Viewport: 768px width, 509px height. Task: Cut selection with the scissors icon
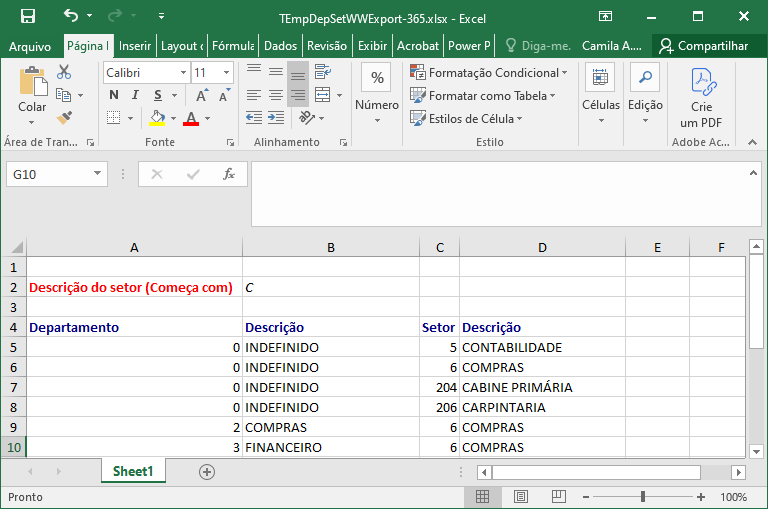coord(64,72)
